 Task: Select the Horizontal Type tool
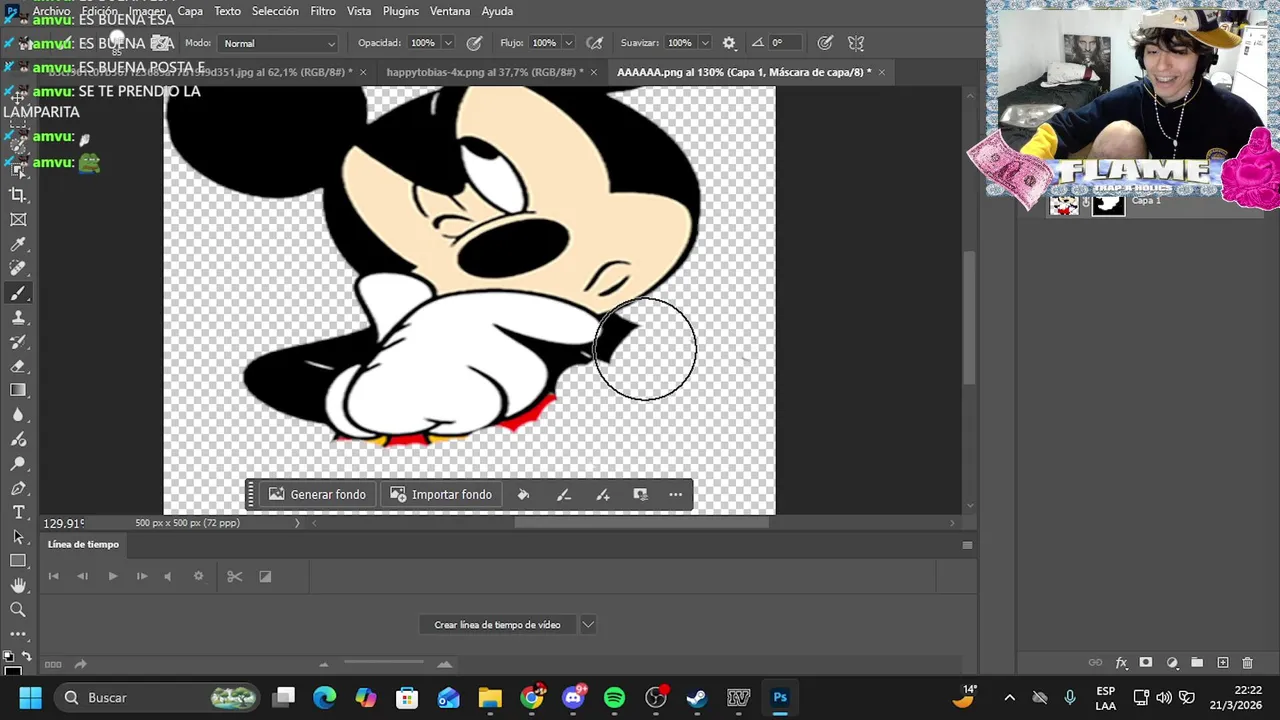pos(18,512)
